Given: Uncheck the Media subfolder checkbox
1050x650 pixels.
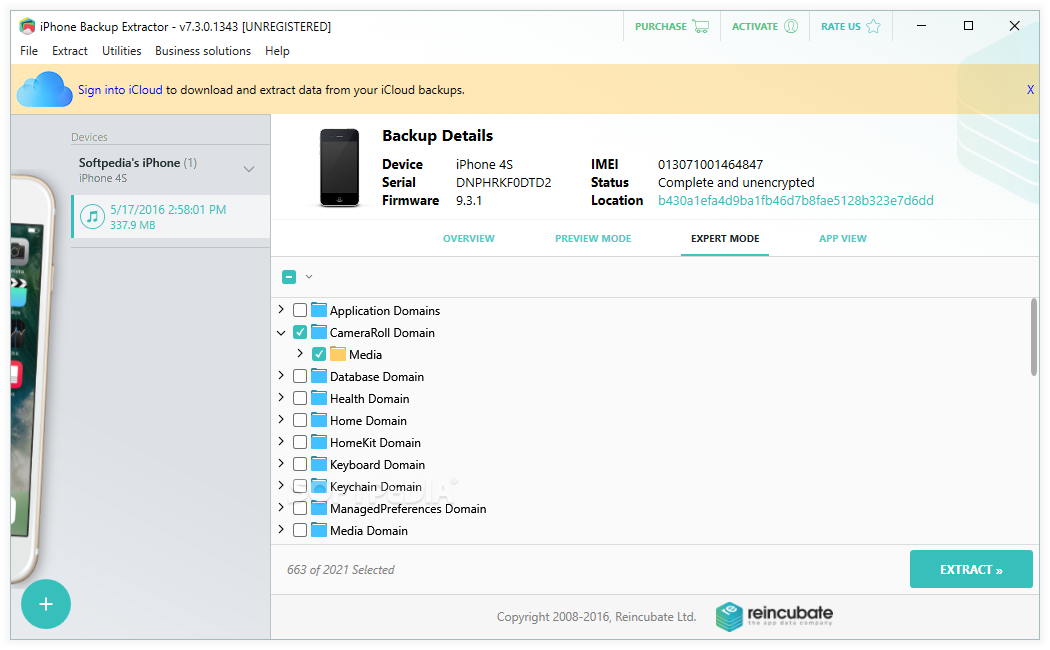Looking at the screenshot, I should pos(319,354).
